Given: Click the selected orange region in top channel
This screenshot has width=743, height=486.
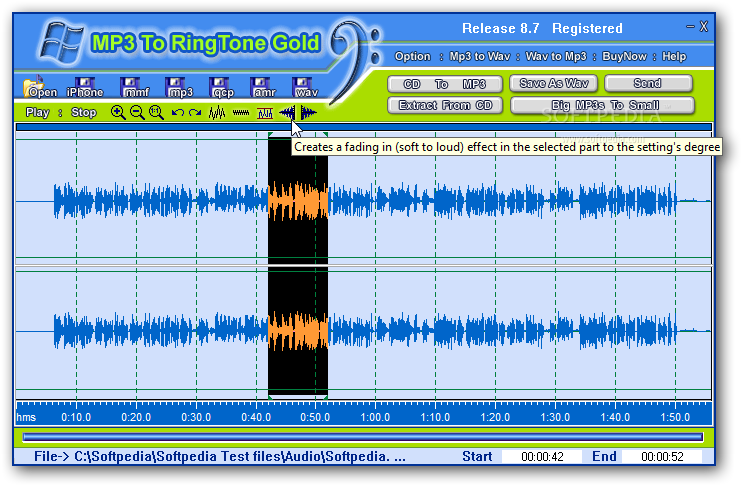Looking at the screenshot, I should point(298,201).
